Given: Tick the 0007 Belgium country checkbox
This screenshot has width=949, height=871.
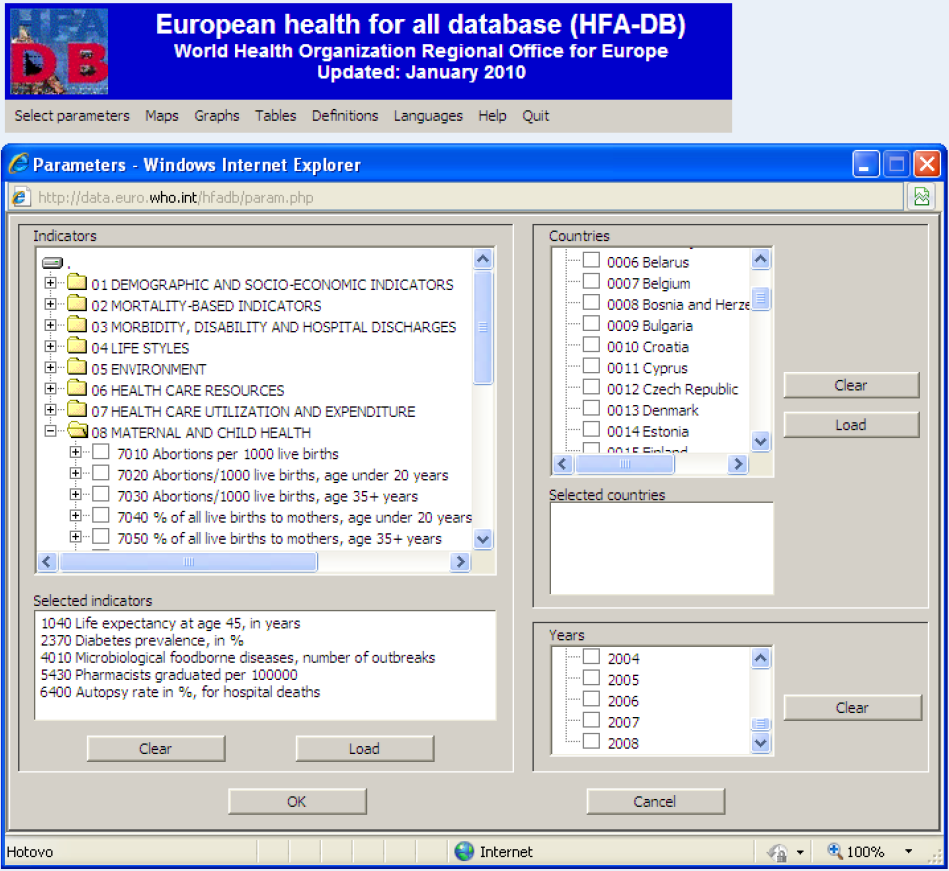Looking at the screenshot, I should click(591, 281).
